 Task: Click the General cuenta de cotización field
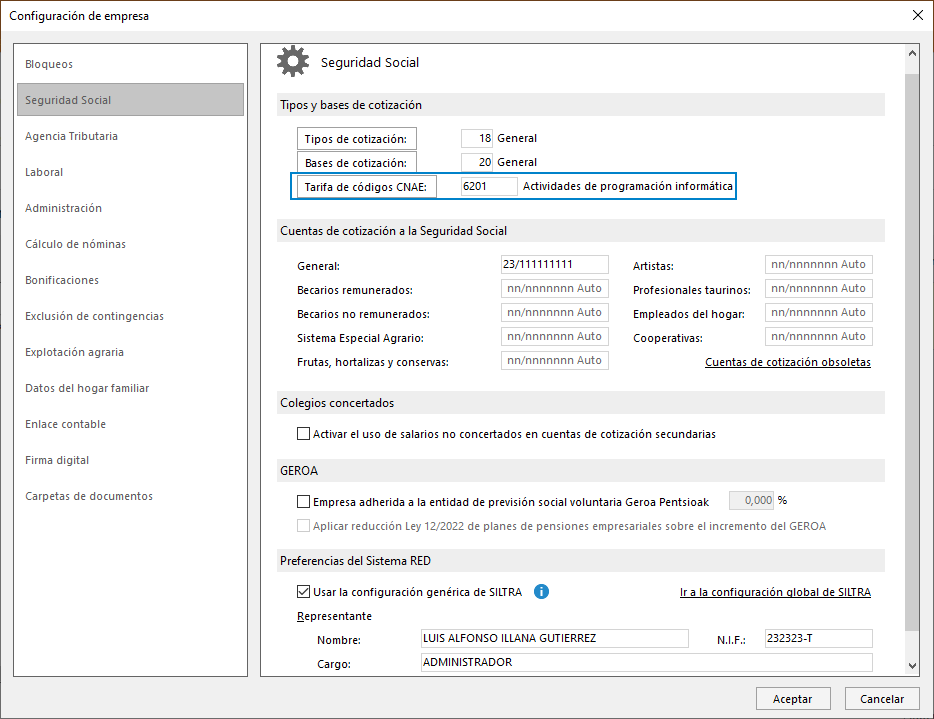[555, 264]
